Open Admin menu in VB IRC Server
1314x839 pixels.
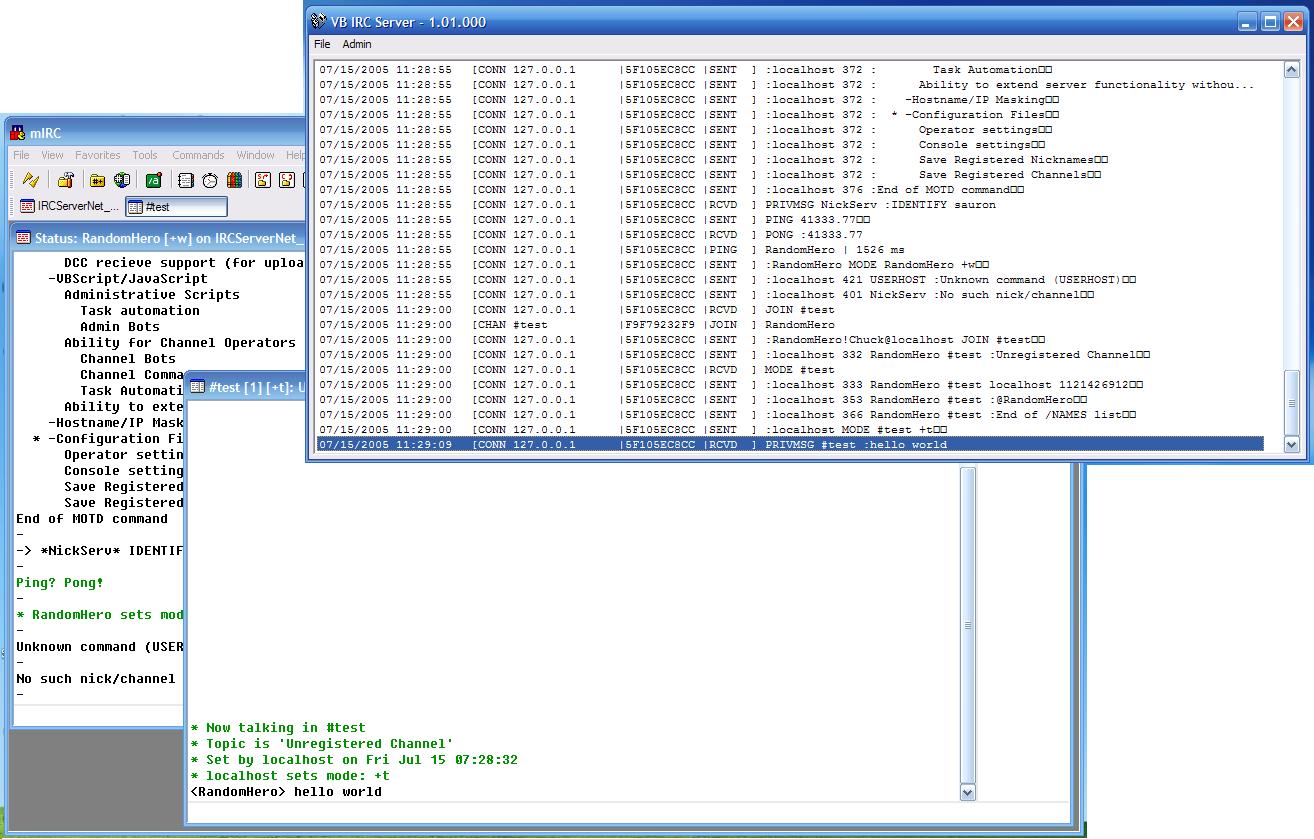(x=357, y=44)
